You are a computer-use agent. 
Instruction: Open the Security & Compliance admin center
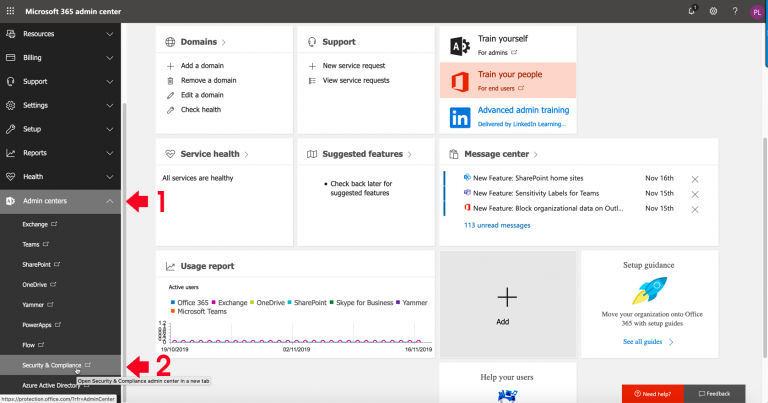(57, 365)
